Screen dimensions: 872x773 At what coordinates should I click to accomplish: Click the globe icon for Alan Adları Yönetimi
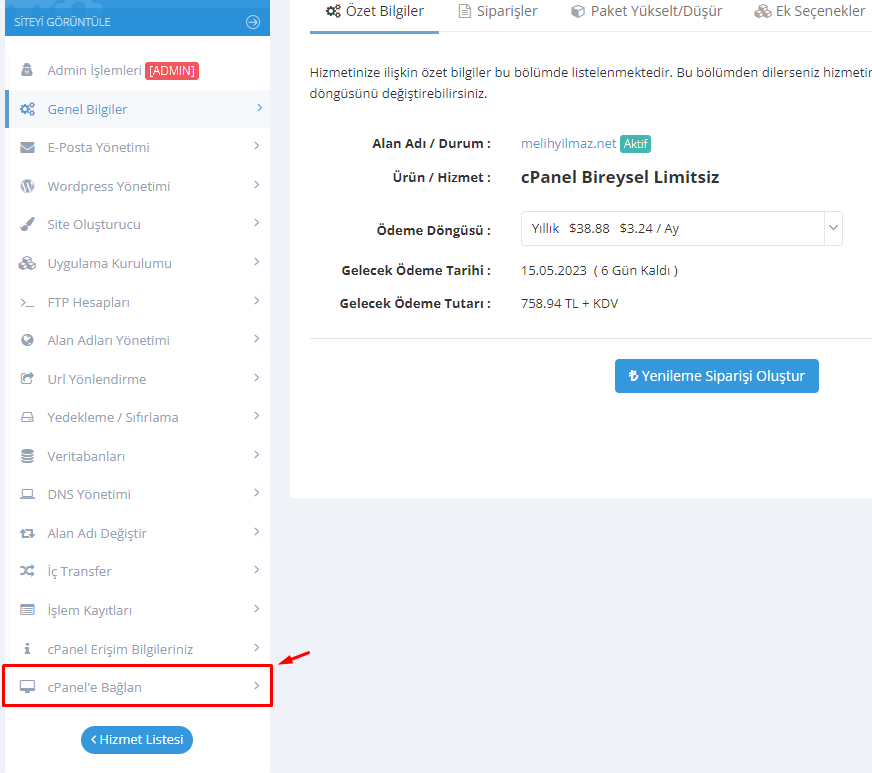28,340
